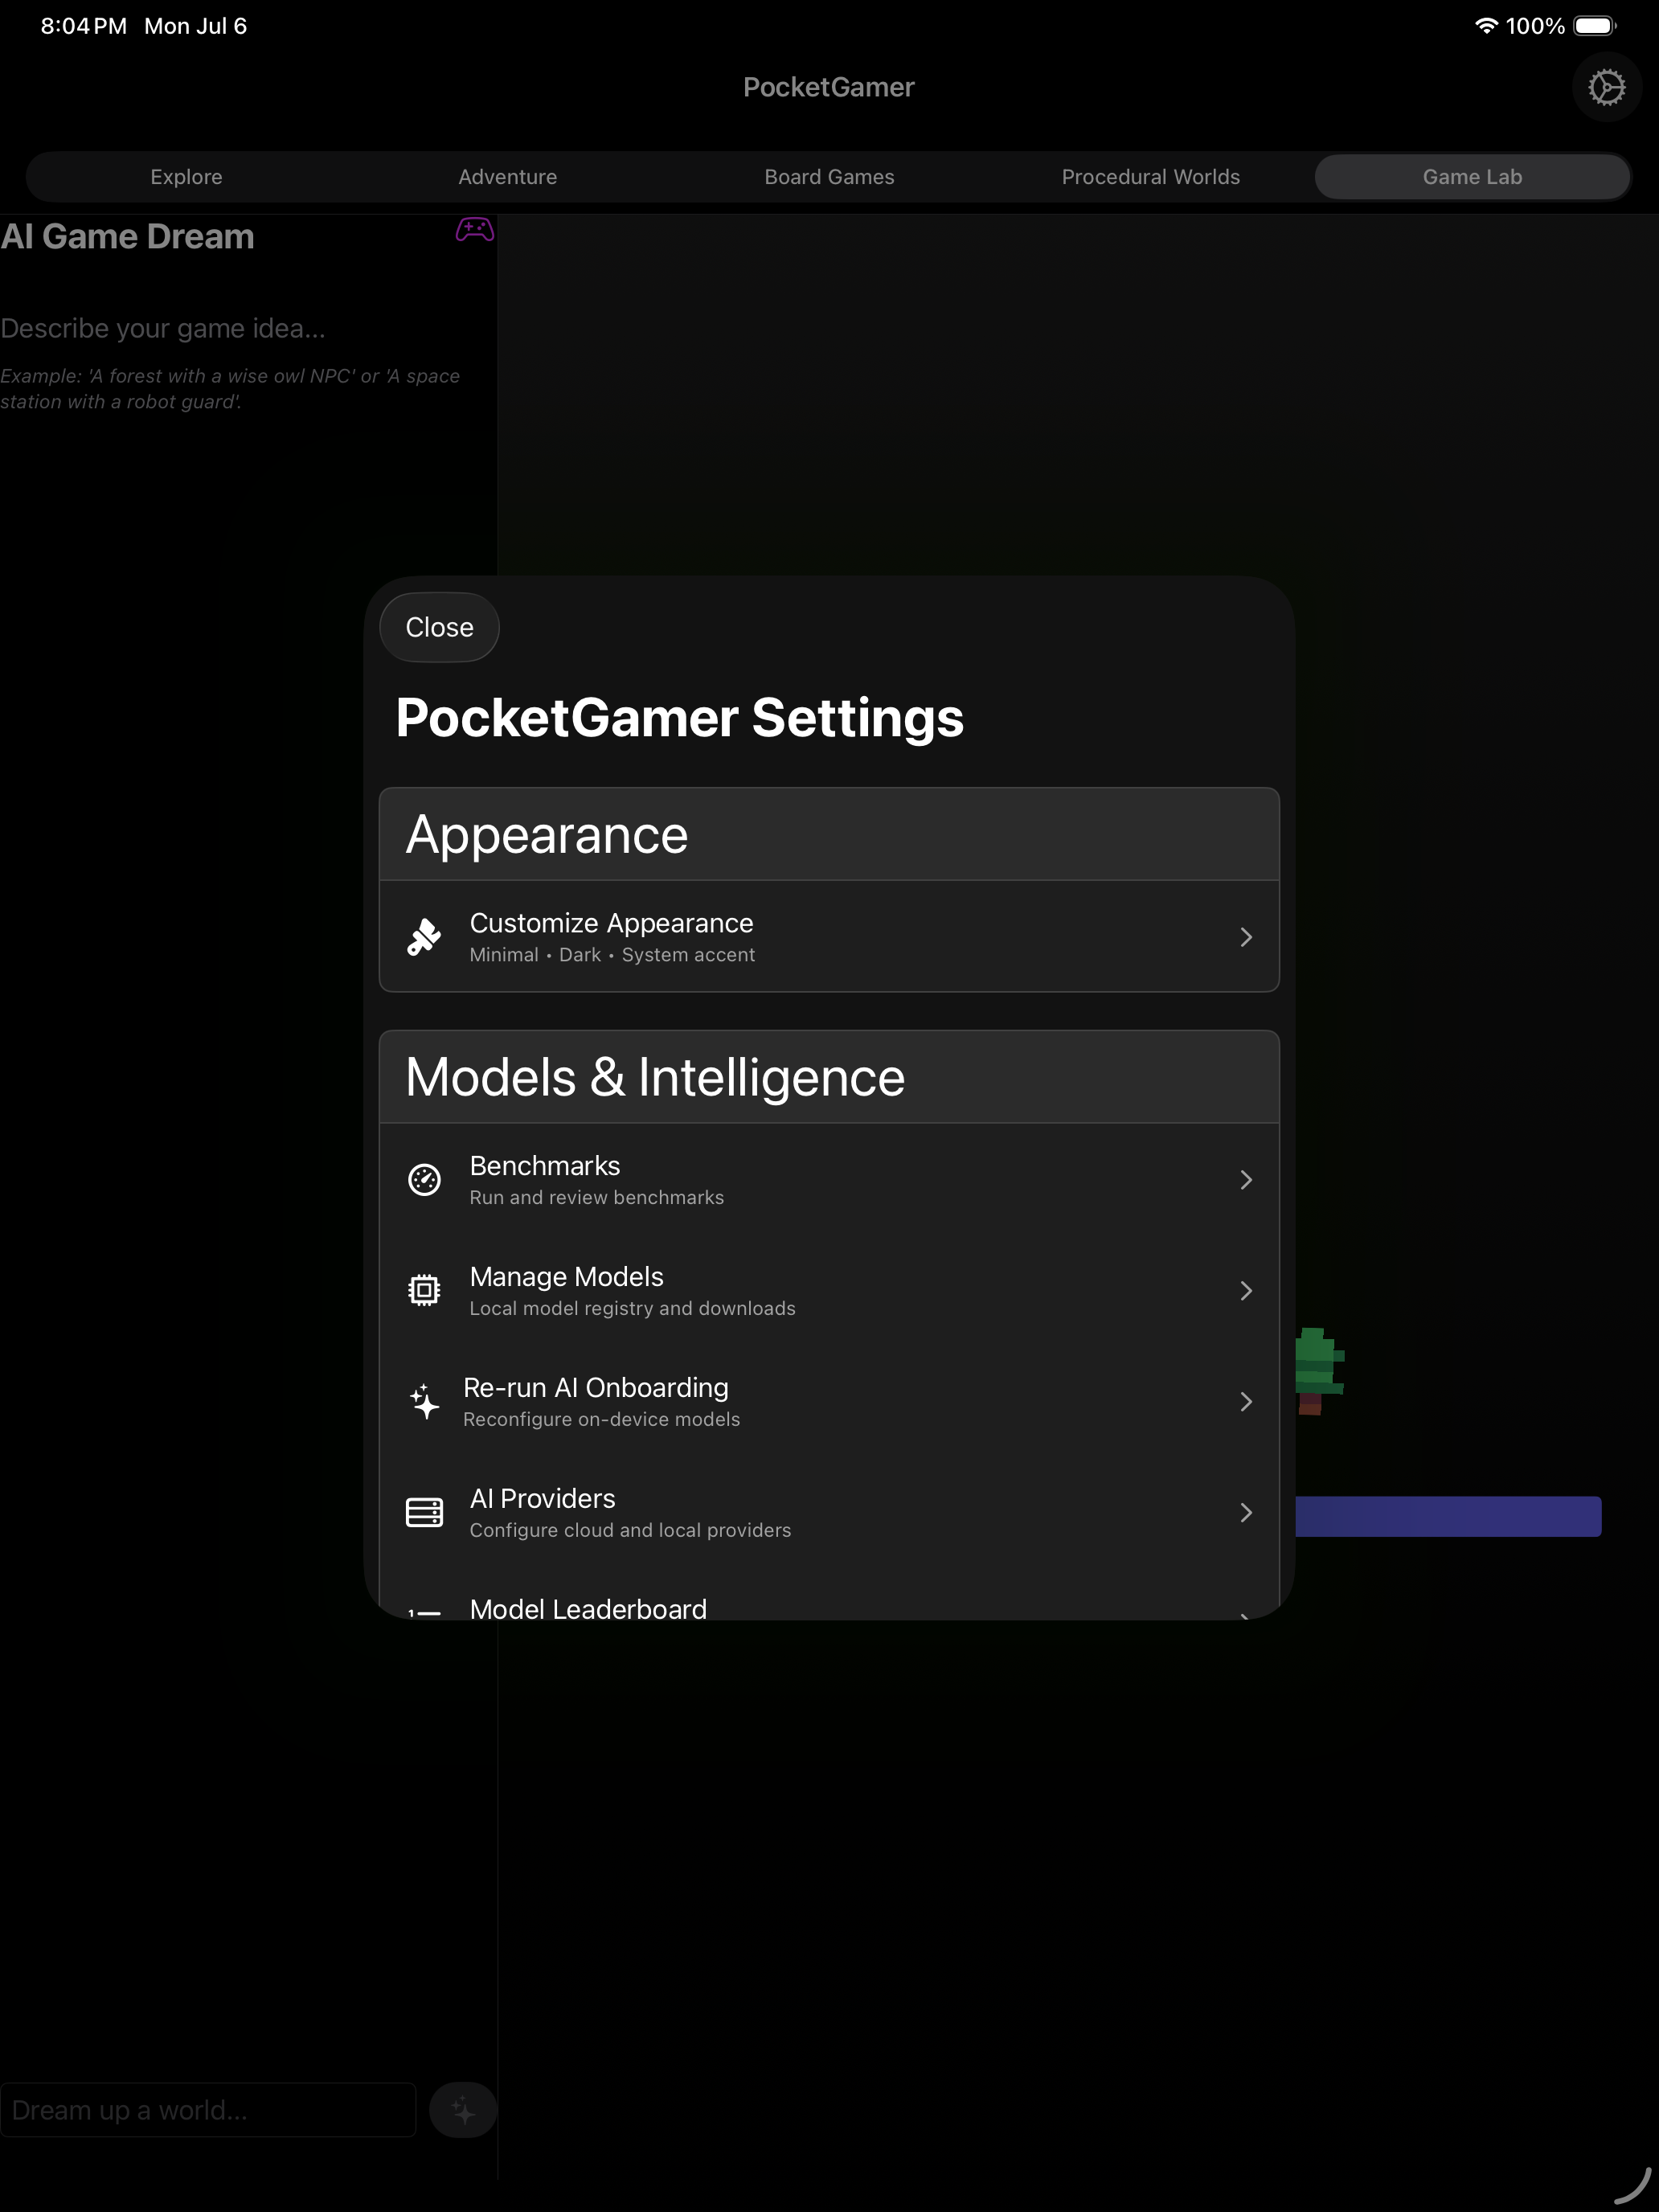Tap the battery indicator in status bar
1659x2212 pixels.
tap(1594, 26)
